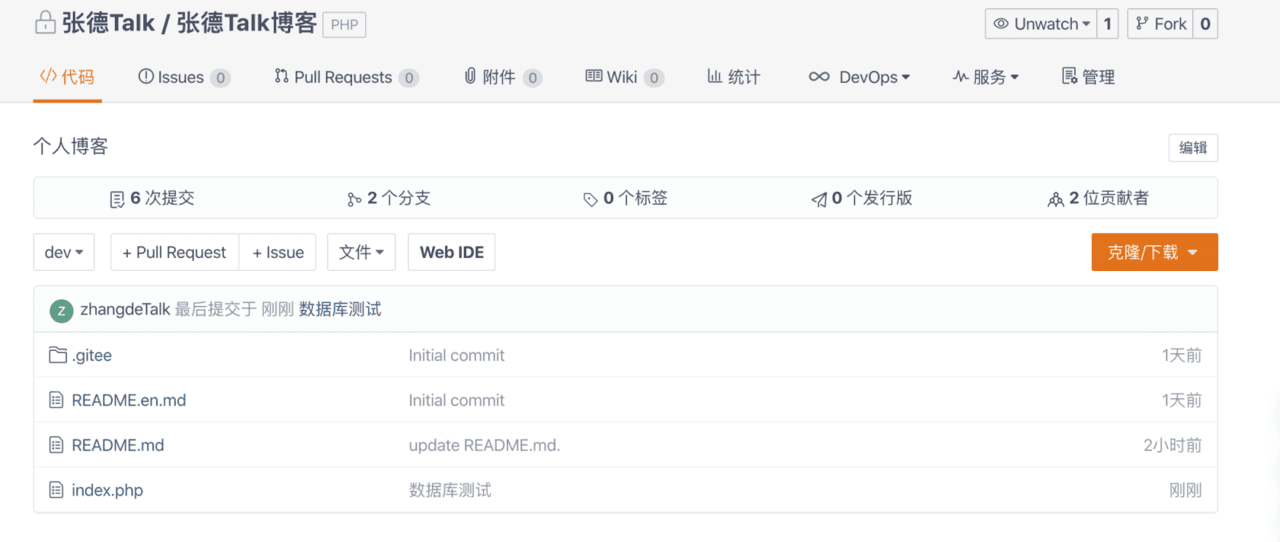The image size is (1280, 542).
Task: Open the 统计 tab
Action: [x=734, y=77]
